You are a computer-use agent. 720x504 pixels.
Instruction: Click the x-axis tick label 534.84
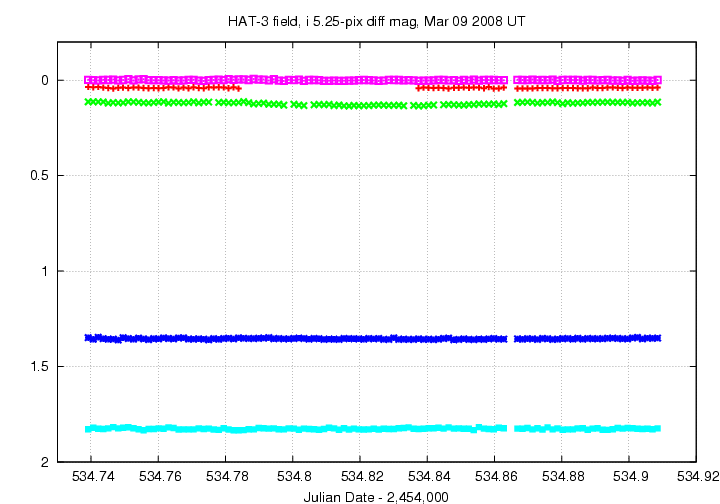coord(429,476)
